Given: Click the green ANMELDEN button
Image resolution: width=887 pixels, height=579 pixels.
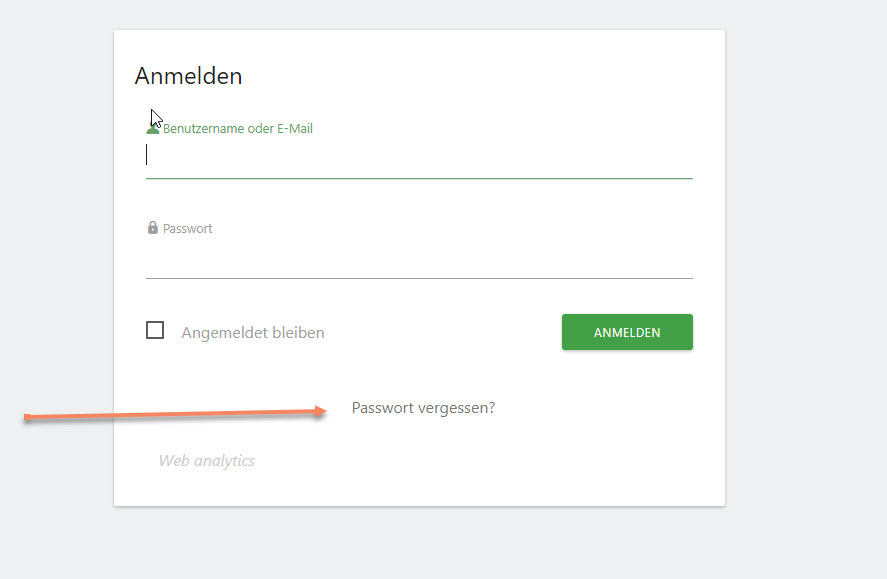Looking at the screenshot, I should coord(627,332).
